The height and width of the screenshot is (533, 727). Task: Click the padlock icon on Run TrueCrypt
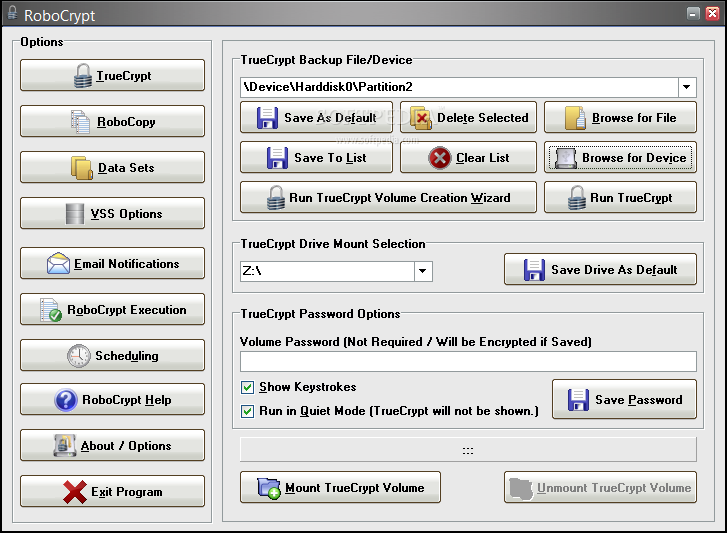tap(577, 198)
